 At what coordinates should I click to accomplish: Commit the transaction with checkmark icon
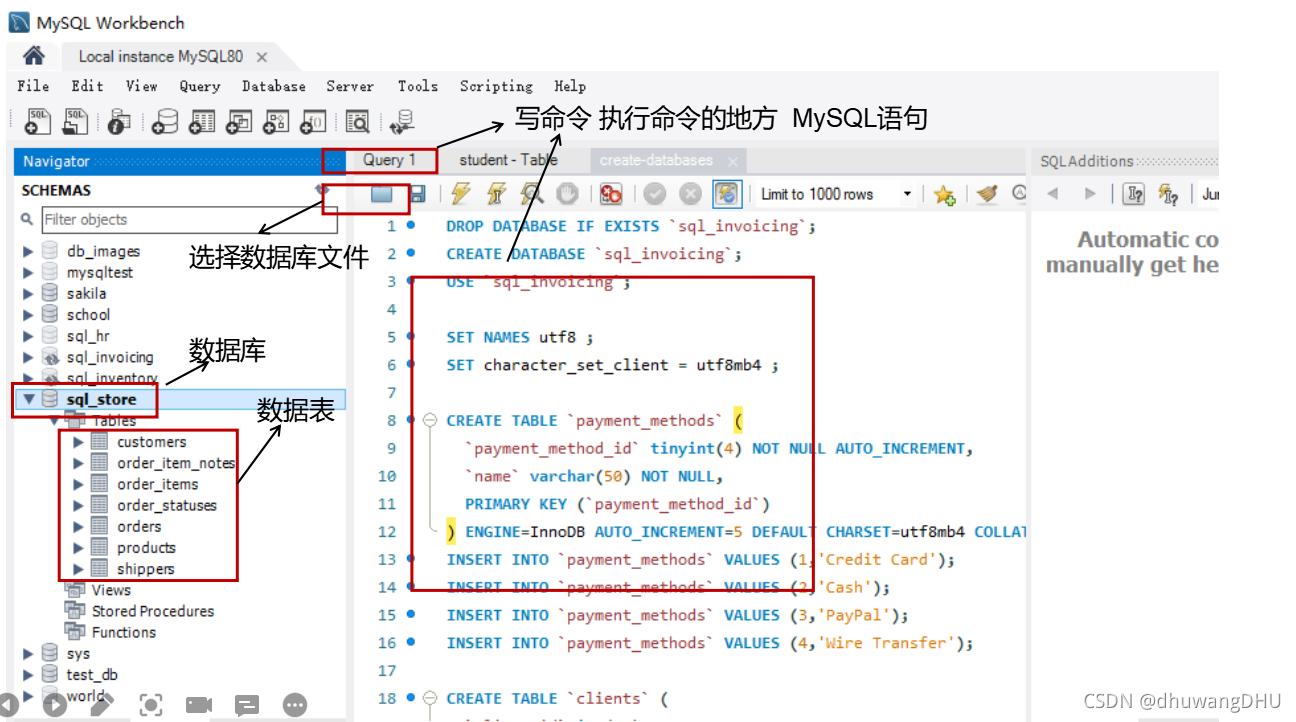pyautogui.click(x=655, y=194)
